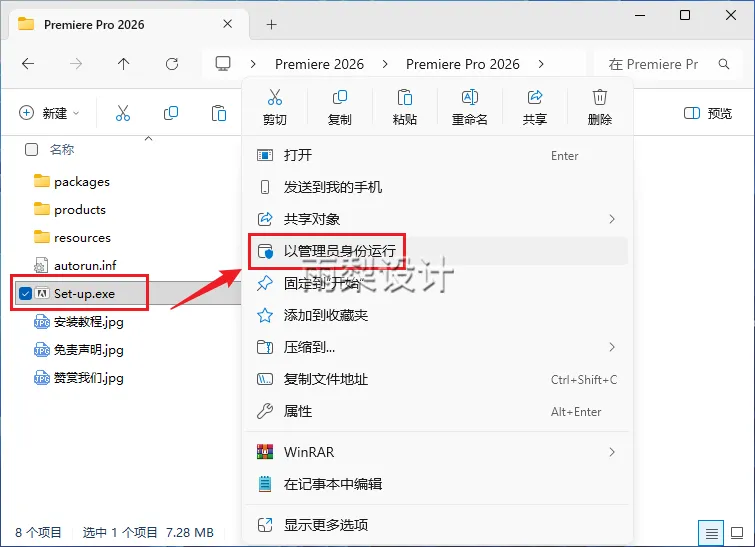Select the Set-up.exe file name
The height and width of the screenshot is (547, 755).
[84, 294]
